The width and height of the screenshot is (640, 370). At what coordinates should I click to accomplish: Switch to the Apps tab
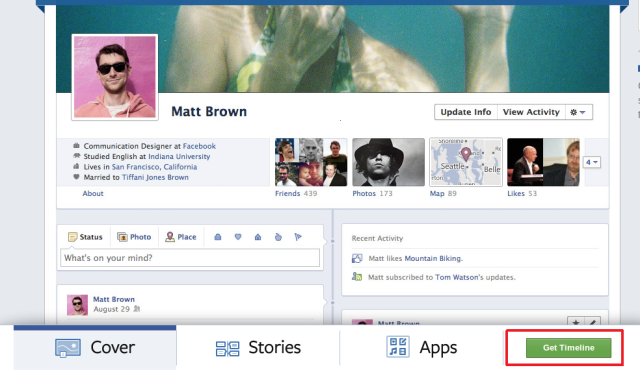(x=421, y=348)
